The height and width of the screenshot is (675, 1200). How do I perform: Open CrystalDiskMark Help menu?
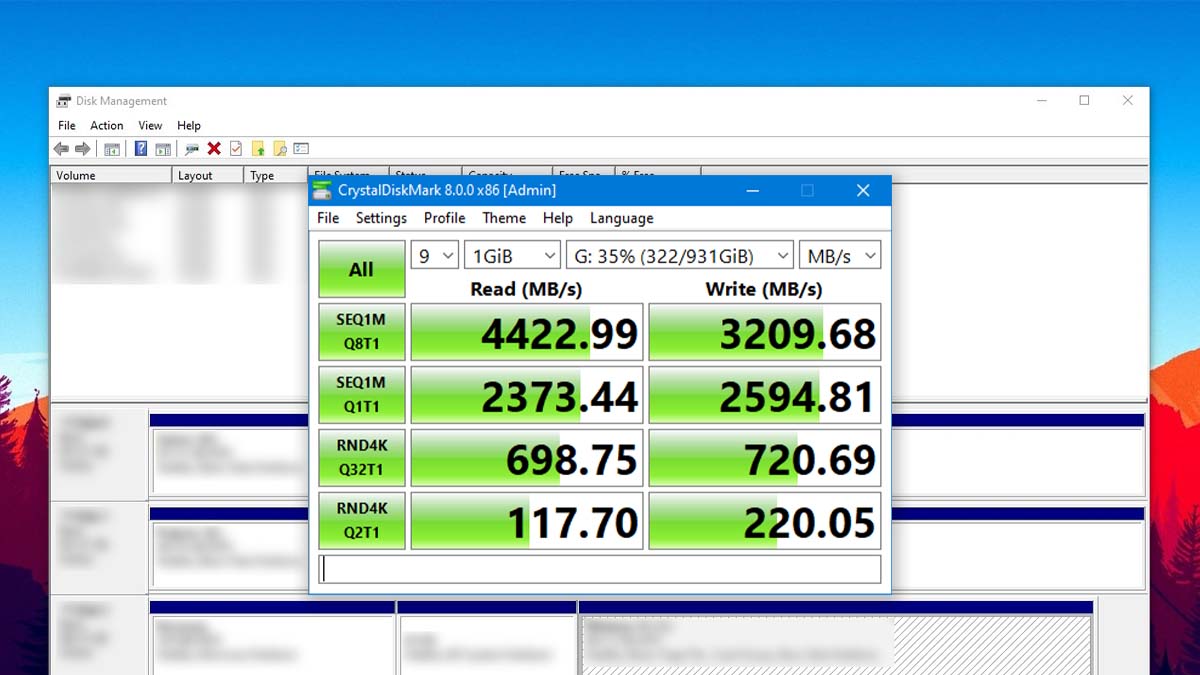coord(558,218)
